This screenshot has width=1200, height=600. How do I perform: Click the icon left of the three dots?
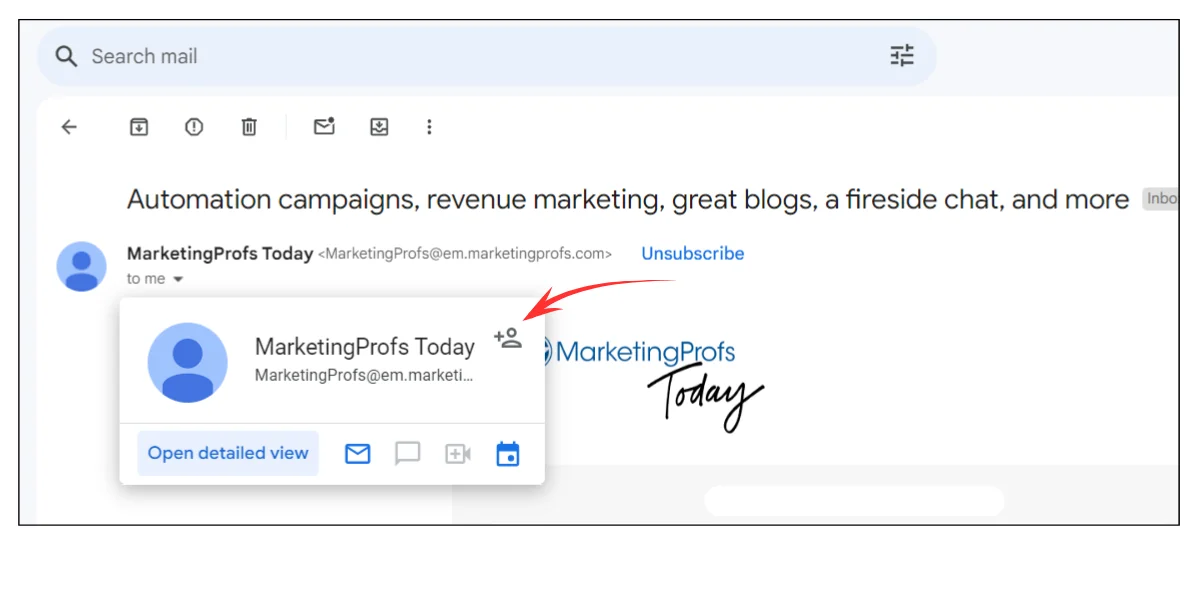click(379, 127)
